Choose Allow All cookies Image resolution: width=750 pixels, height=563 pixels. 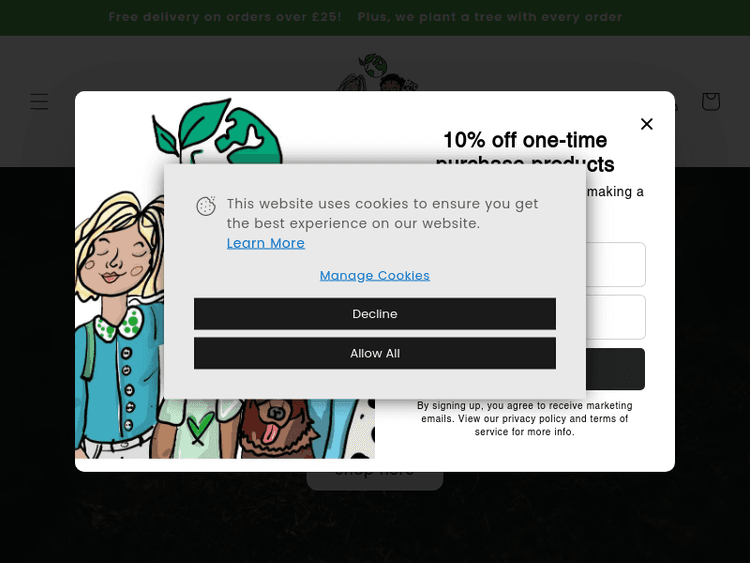(375, 353)
